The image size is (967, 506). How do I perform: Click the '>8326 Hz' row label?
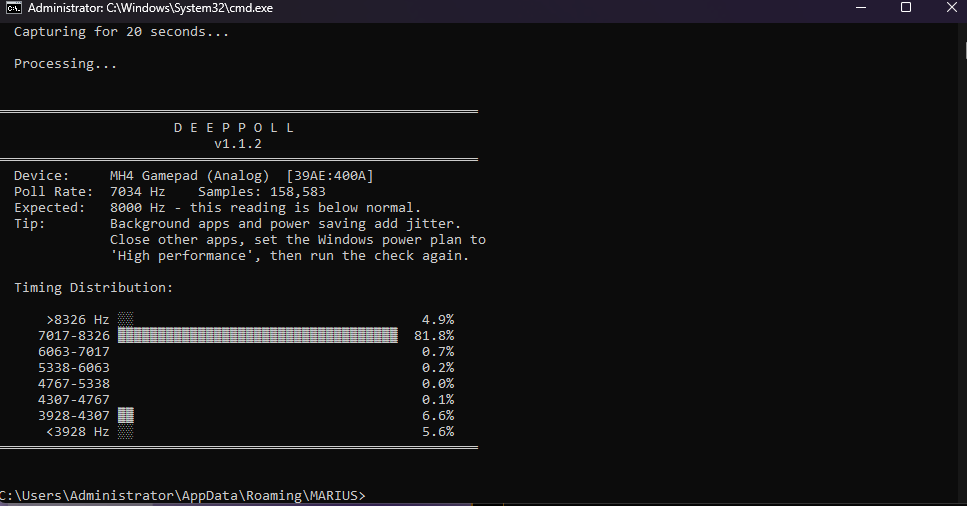click(x=78, y=320)
